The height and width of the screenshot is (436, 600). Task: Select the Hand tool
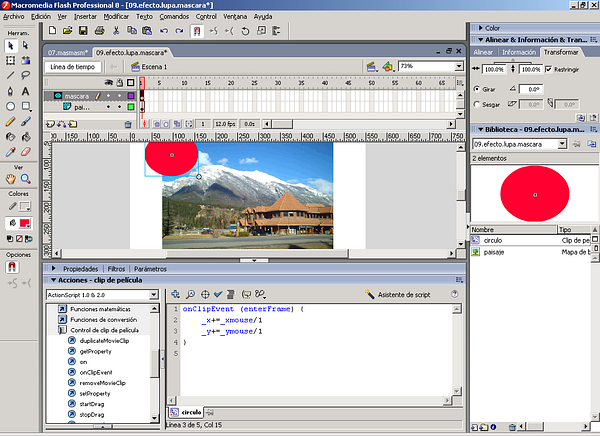coord(11,179)
